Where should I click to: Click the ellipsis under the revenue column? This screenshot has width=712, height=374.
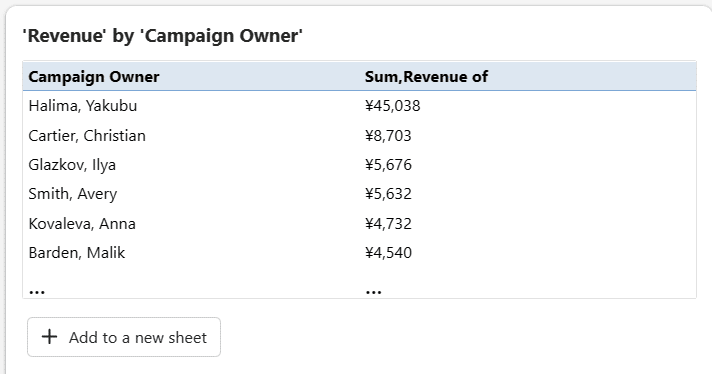click(373, 292)
